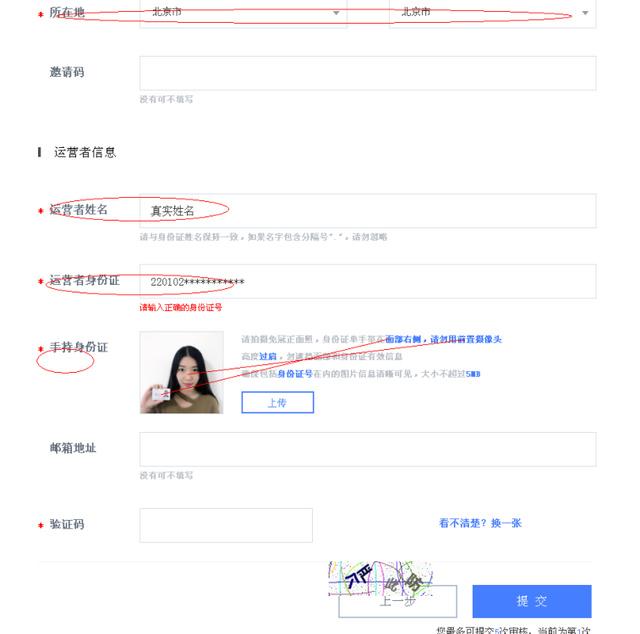The height and width of the screenshot is (634, 640).
Task: Click the blue 身份证号 highlighted text
Action: click(x=295, y=374)
